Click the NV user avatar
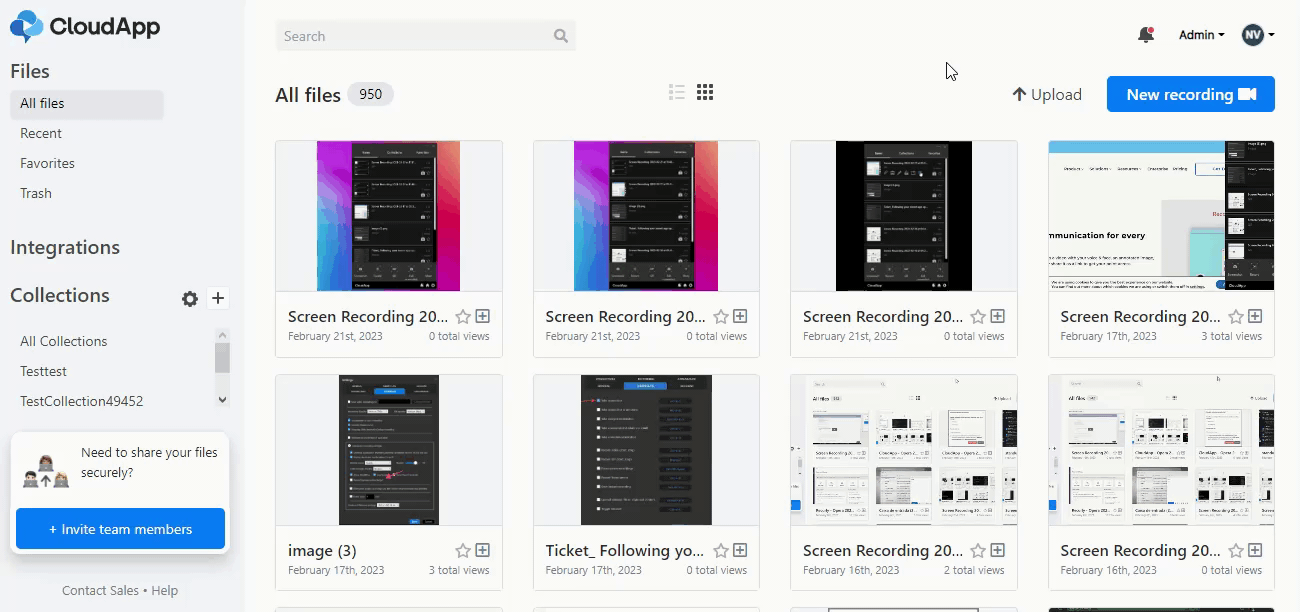This screenshot has height=612, width=1300. click(1253, 35)
